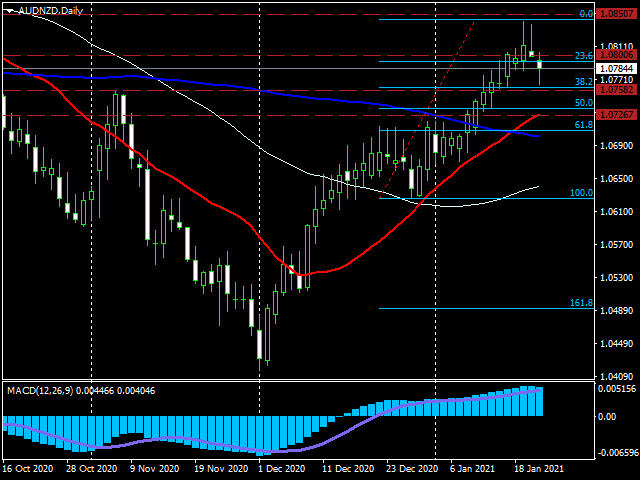
Task: Open the chart menu triangle beside AUDNZD,Daily
Action: (11, 11)
